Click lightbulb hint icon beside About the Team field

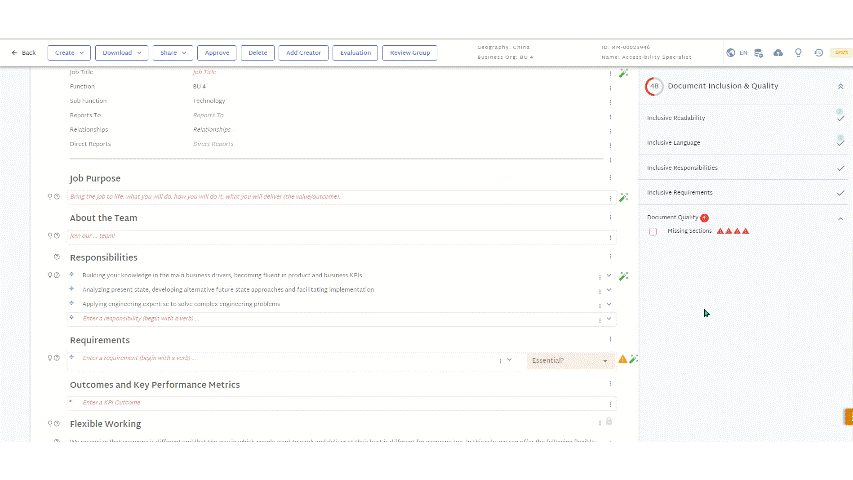(50, 236)
